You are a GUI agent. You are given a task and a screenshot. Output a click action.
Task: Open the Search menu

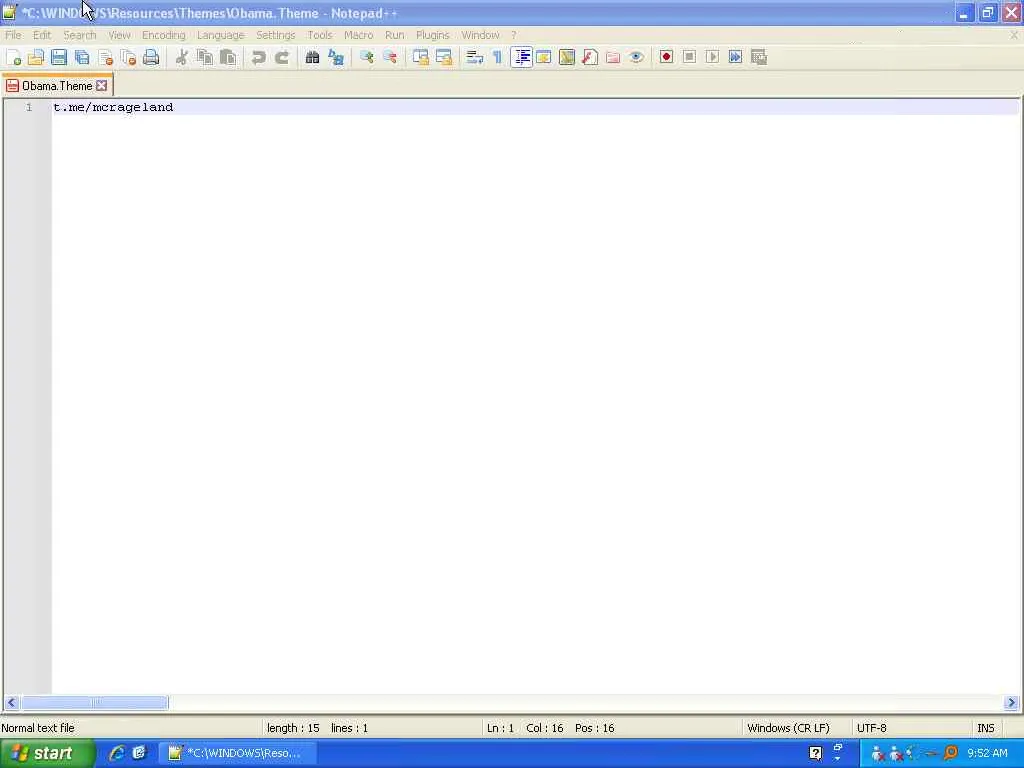(80, 35)
